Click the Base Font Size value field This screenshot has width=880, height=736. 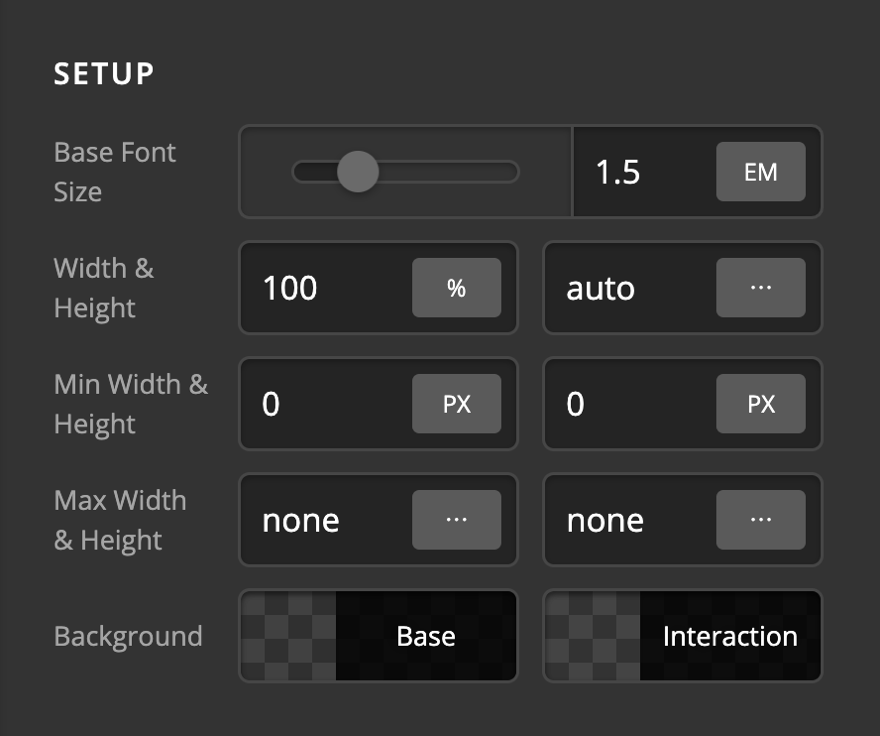point(642,172)
